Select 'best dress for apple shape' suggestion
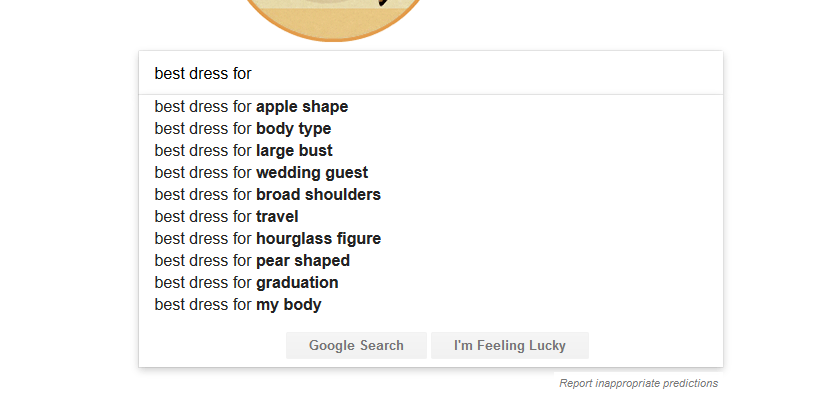 [x=251, y=107]
